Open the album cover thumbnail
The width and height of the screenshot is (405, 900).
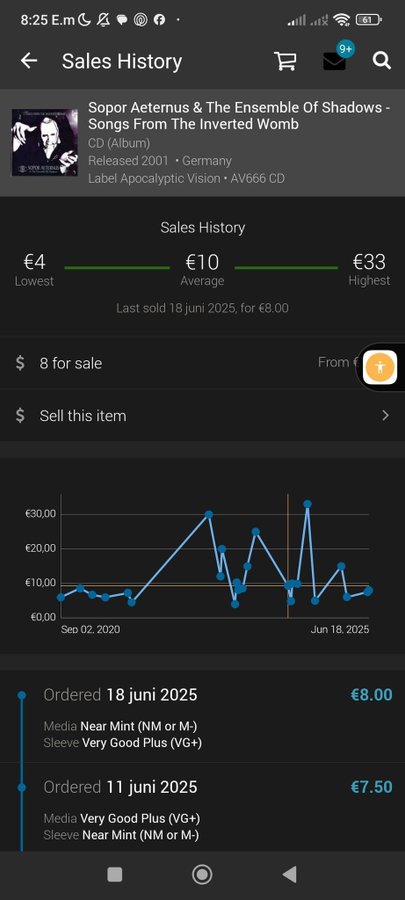45,142
